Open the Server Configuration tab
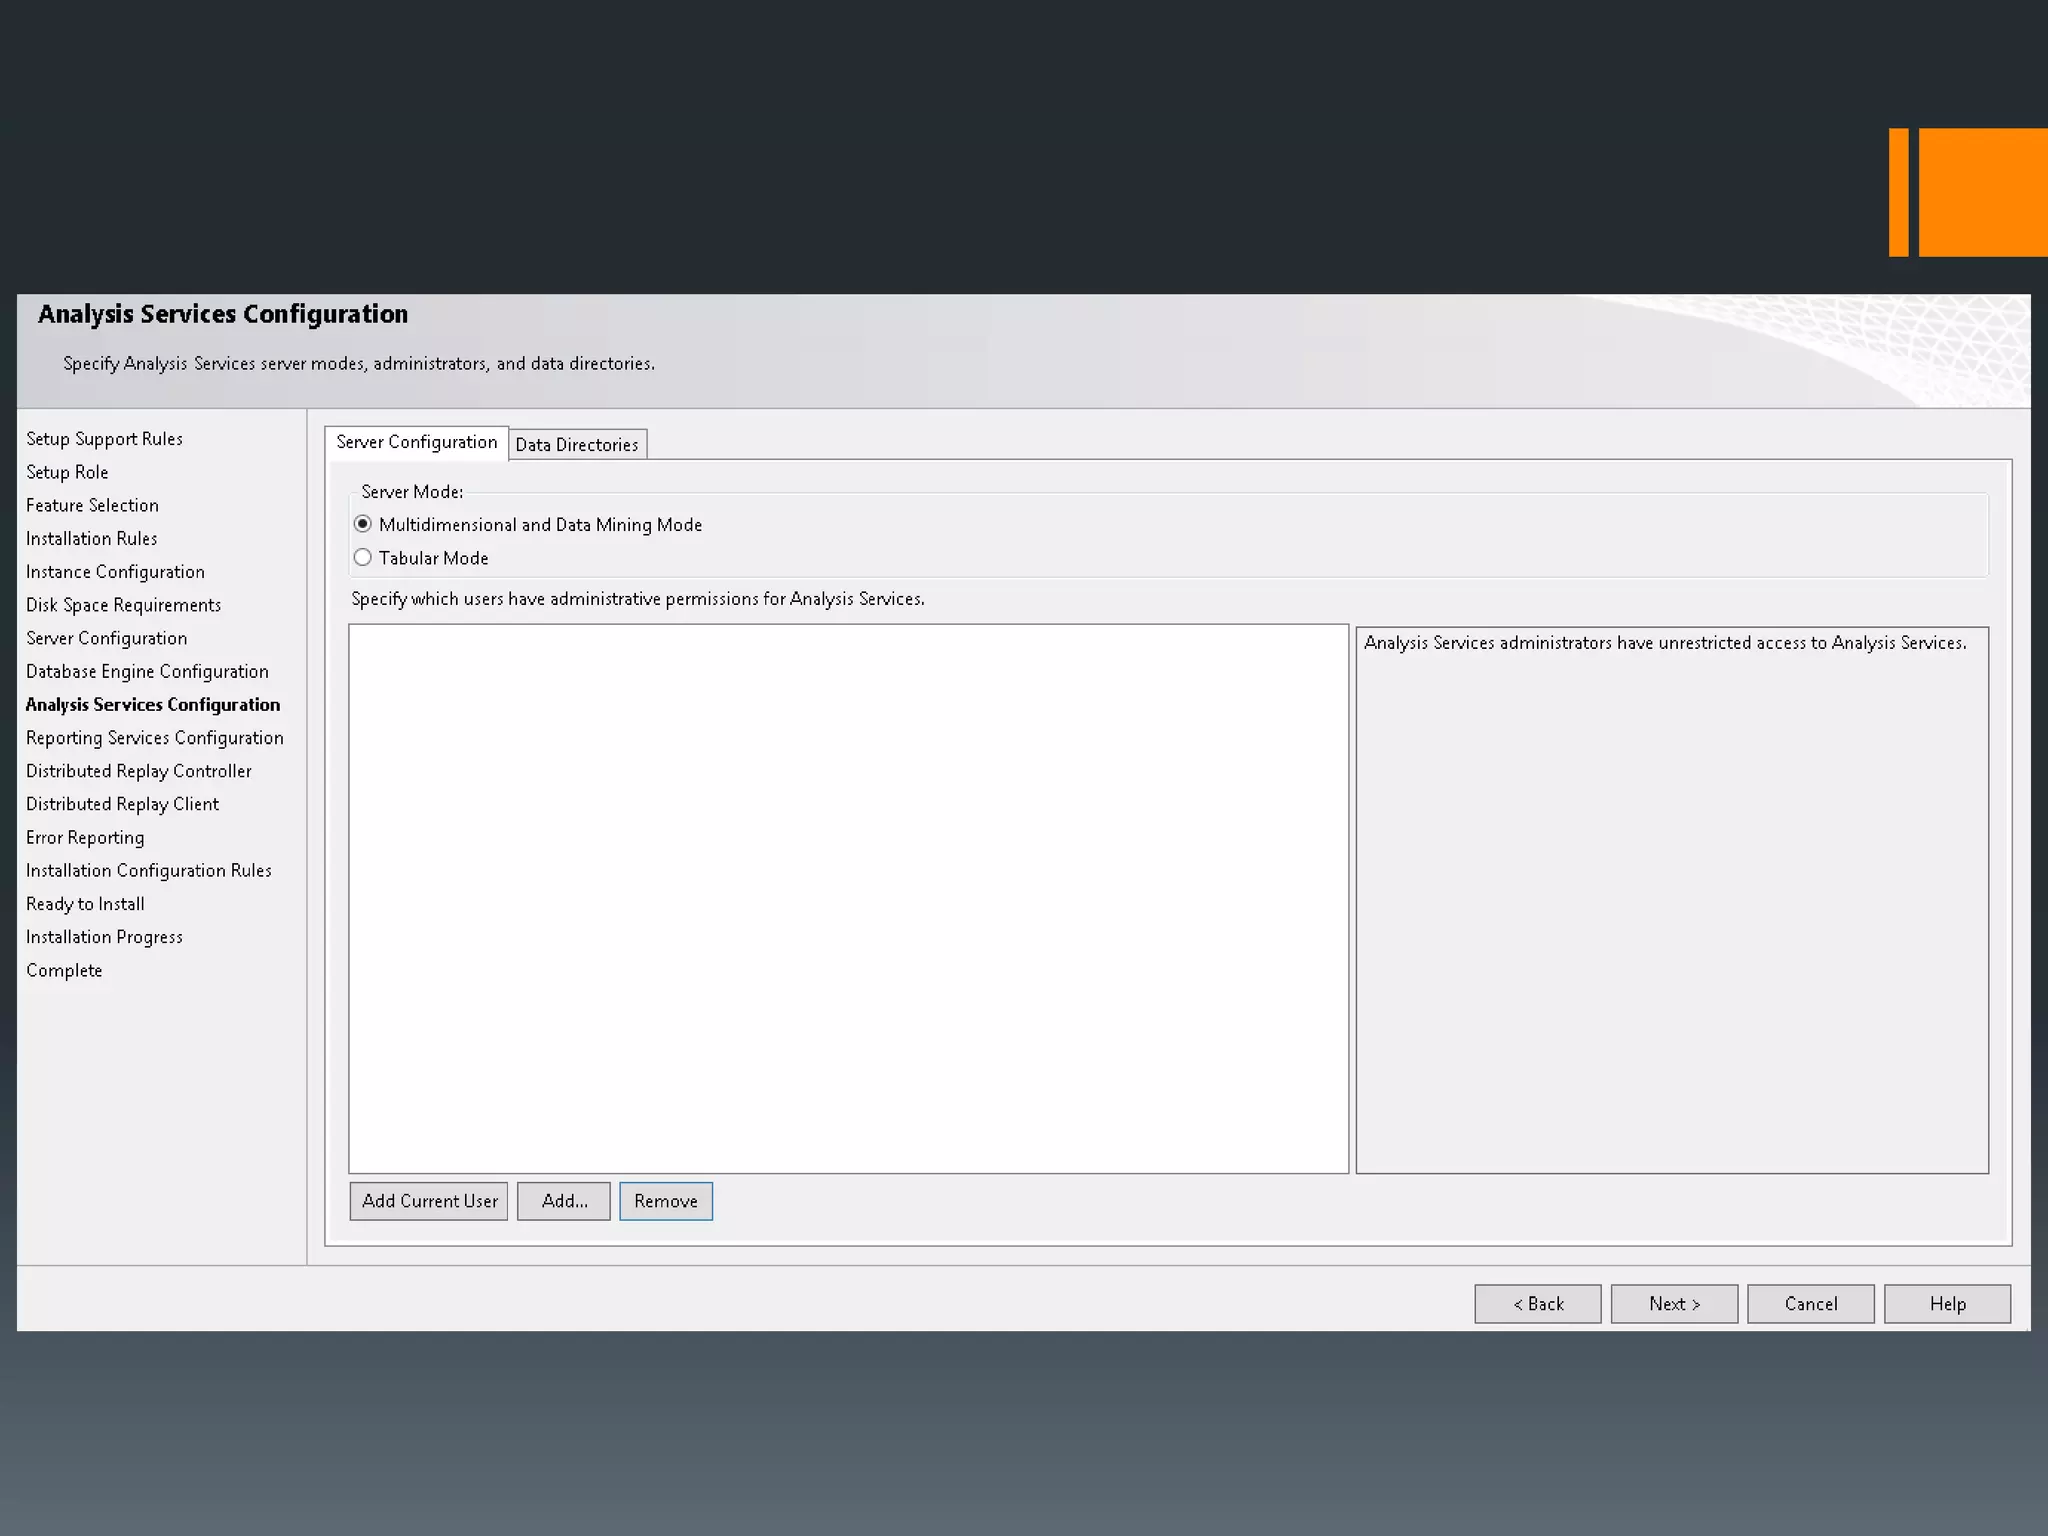 [x=416, y=442]
